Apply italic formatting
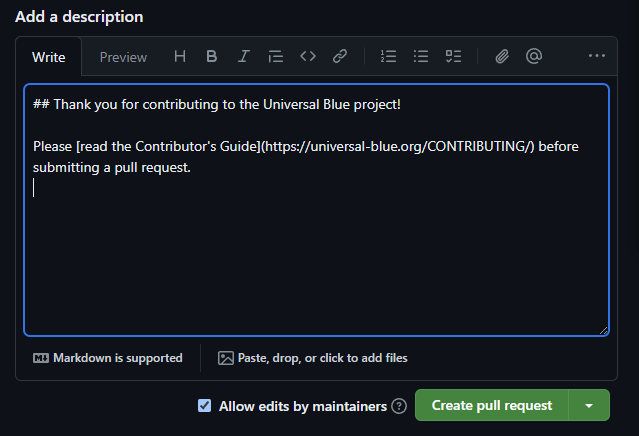This screenshot has height=436, width=639. tap(244, 57)
